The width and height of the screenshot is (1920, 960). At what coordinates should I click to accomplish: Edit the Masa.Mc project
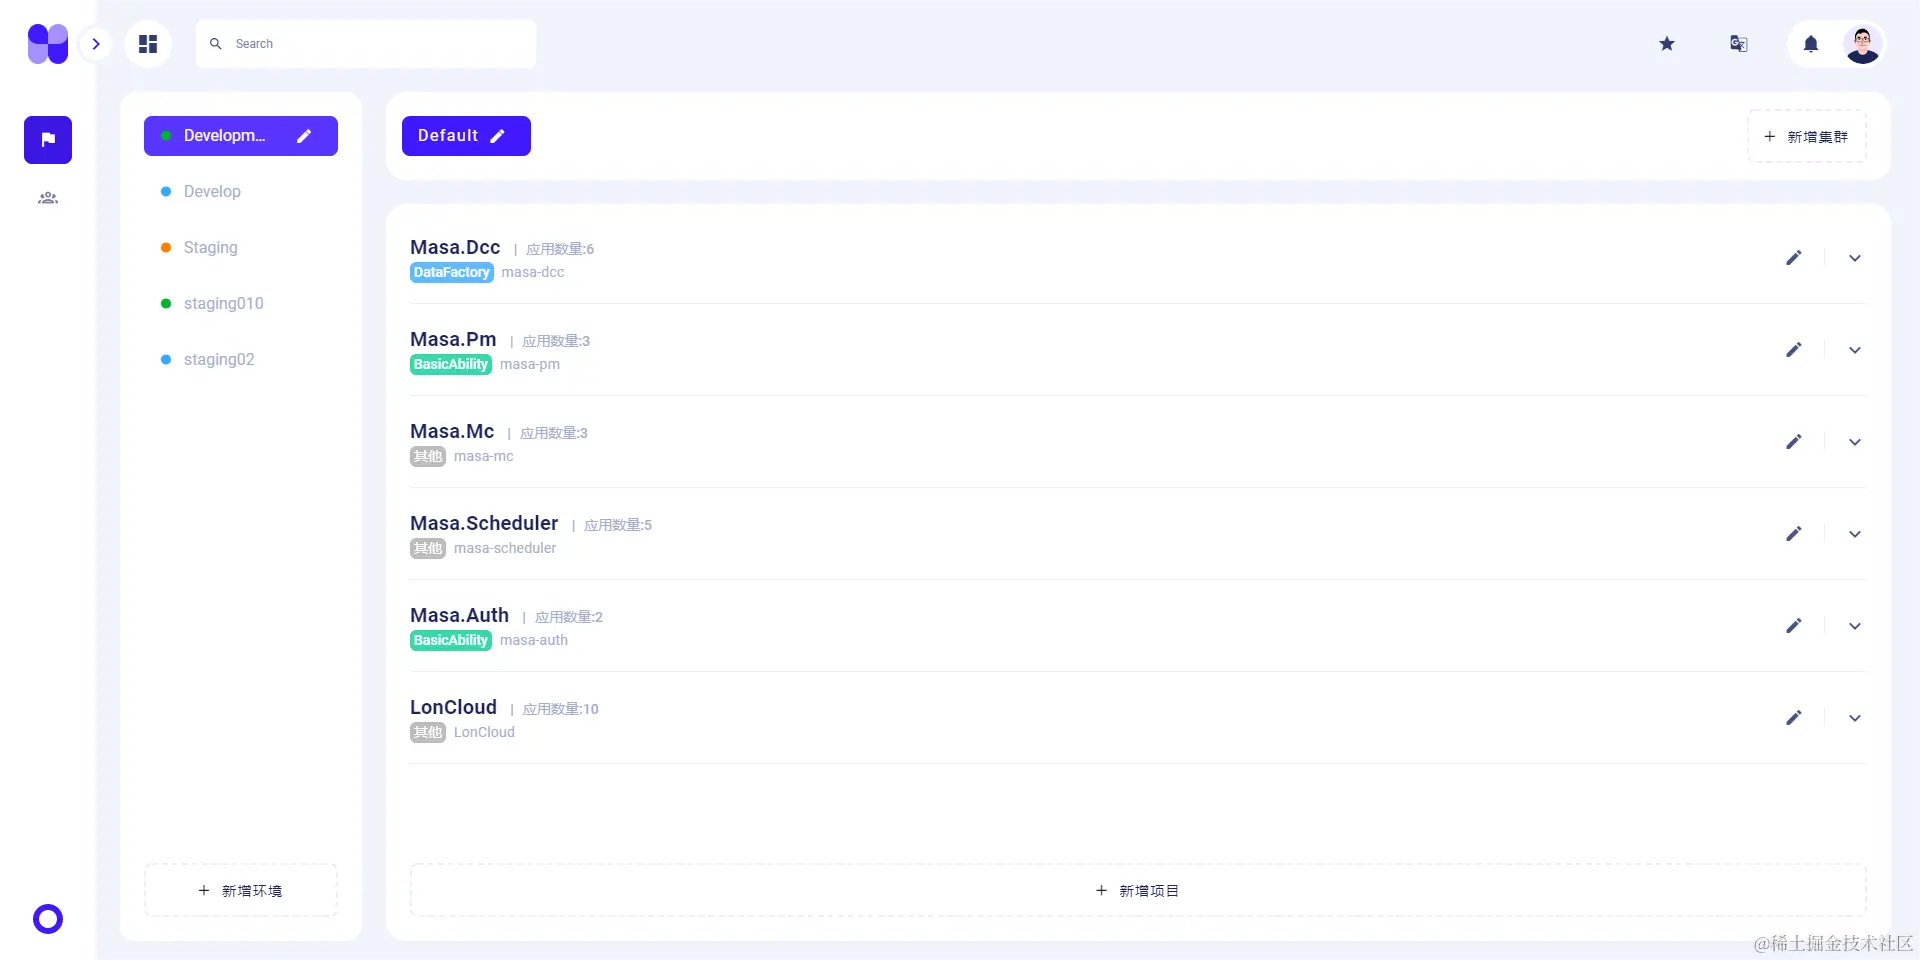(1794, 442)
